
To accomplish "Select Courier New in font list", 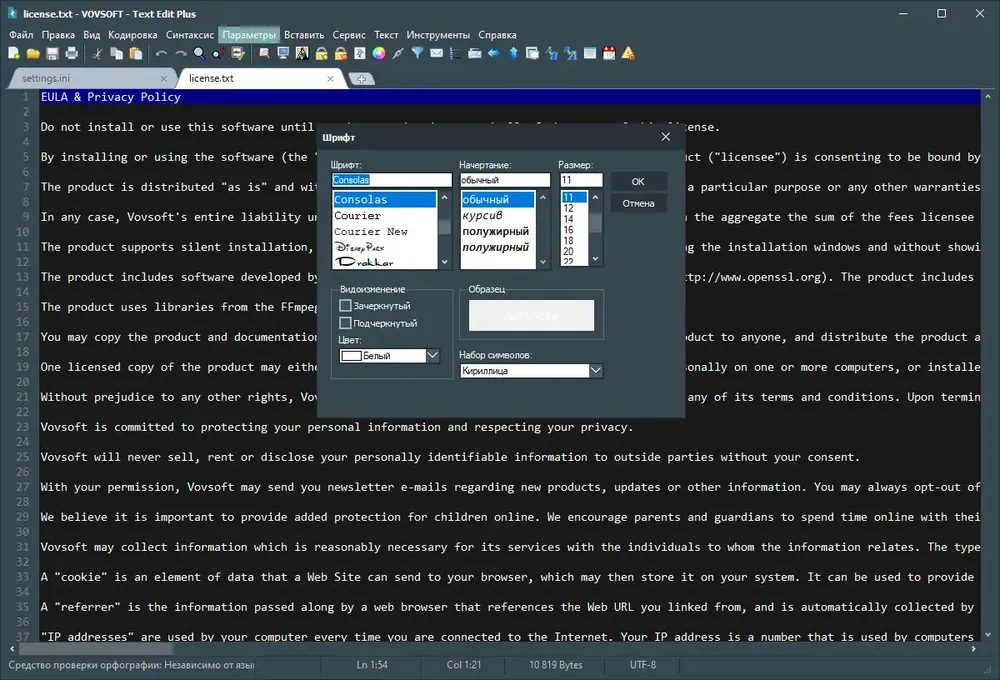I will pyautogui.click(x=371, y=232).
